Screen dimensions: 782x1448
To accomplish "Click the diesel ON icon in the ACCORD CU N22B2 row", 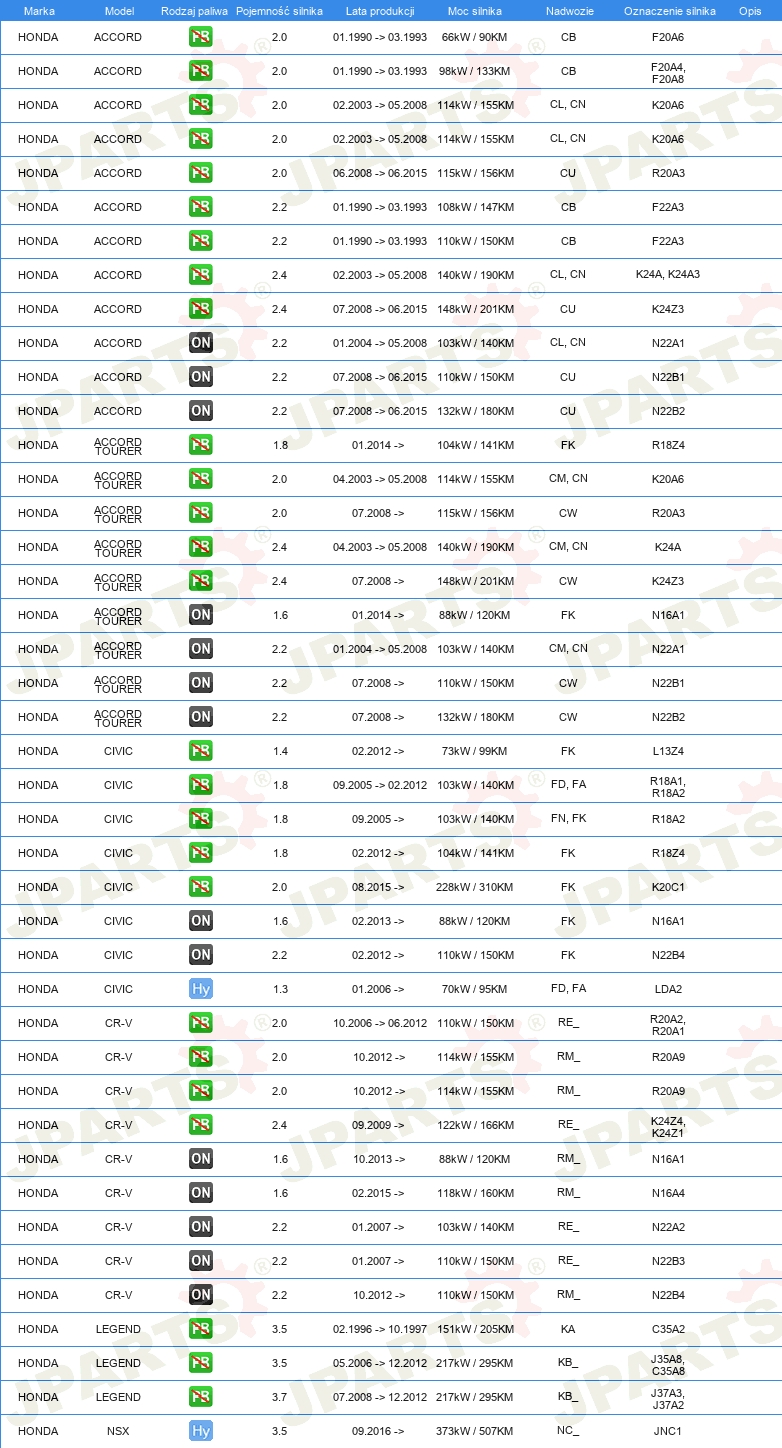I will (x=201, y=411).
